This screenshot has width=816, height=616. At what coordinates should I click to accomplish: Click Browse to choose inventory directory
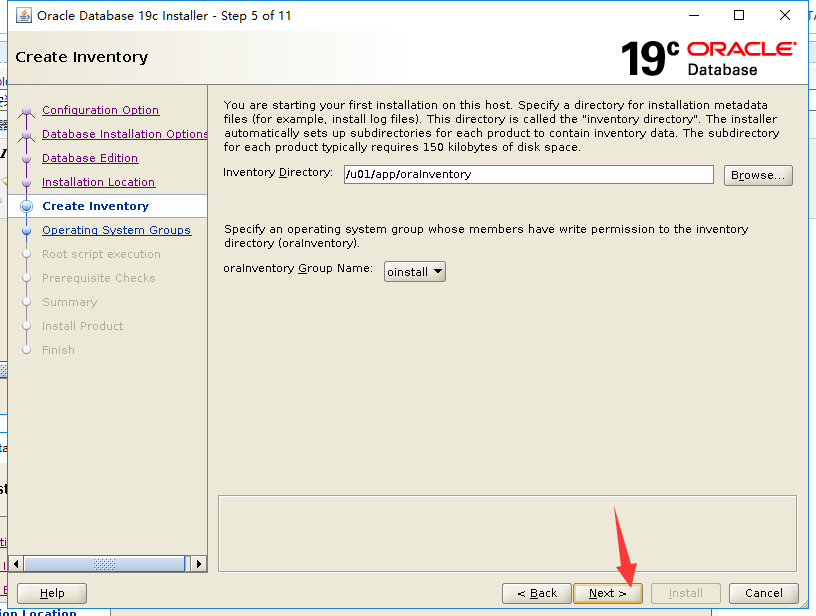[758, 175]
